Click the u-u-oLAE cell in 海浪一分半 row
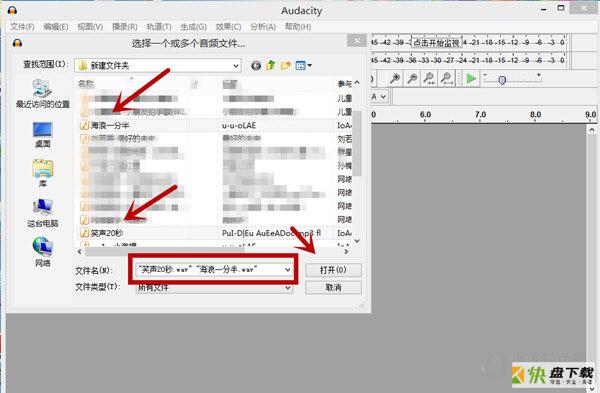This screenshot has width=600, height=393. point(239,126)
